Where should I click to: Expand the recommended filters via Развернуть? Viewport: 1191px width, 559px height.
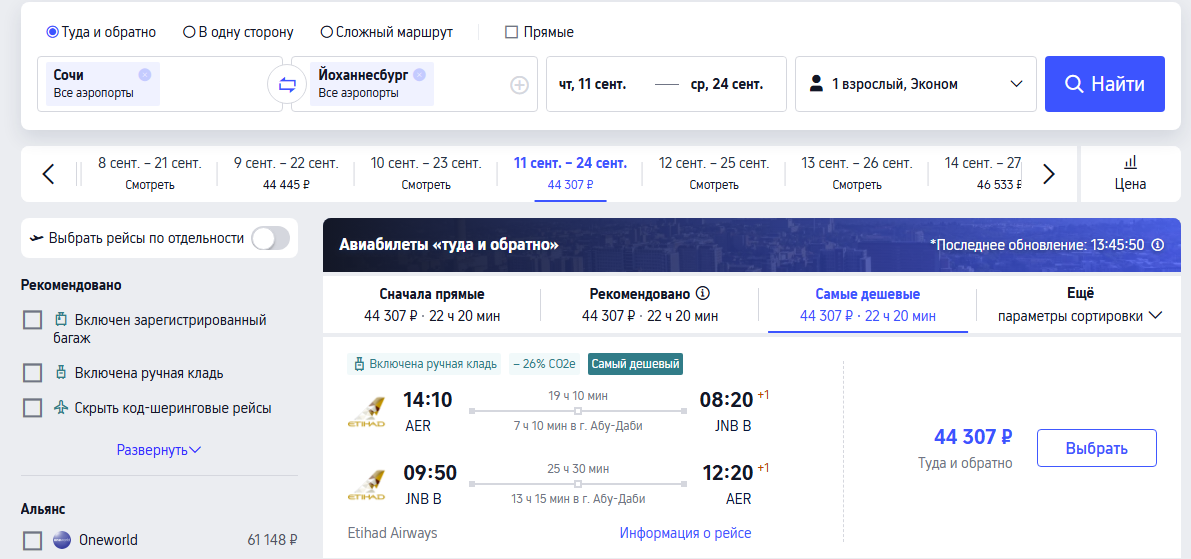159,450
